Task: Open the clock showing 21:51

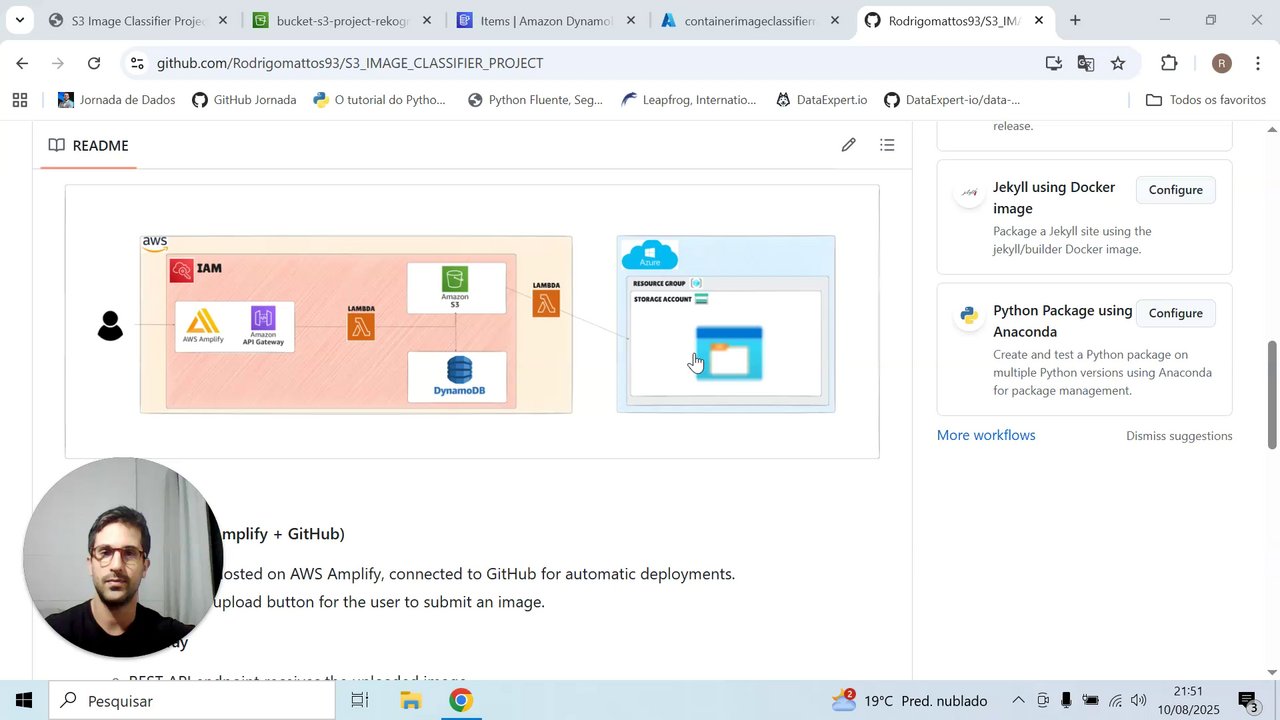Action: click(x=1188, y=701)
